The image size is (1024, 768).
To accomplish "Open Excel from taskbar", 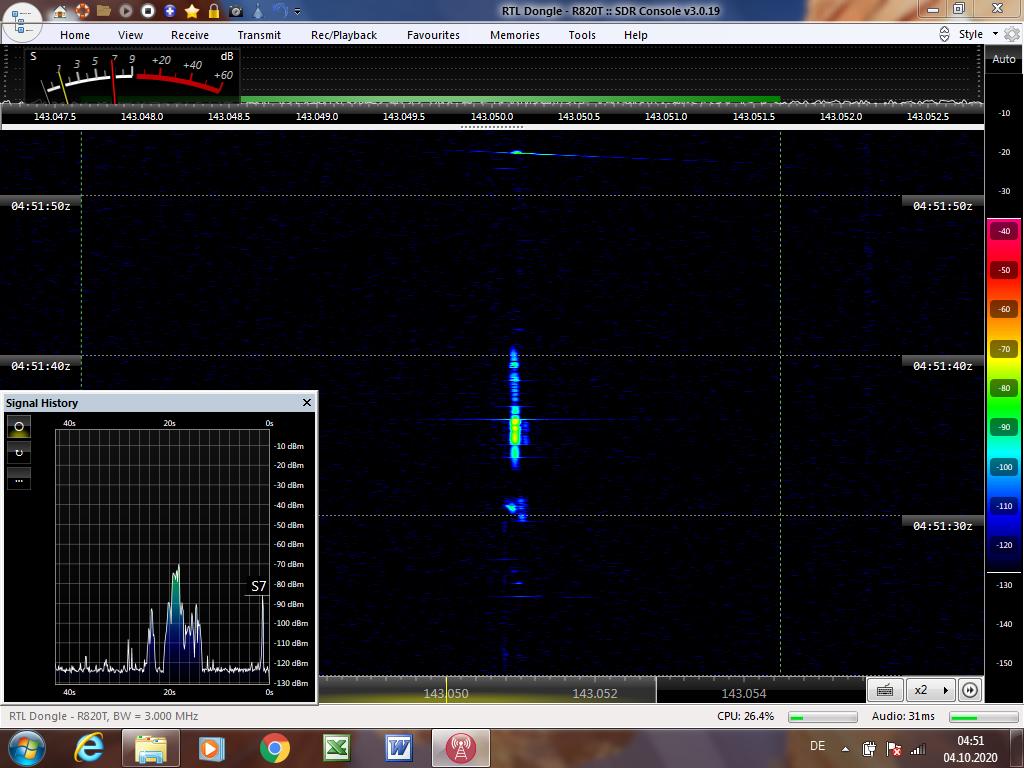I will 336,748.
